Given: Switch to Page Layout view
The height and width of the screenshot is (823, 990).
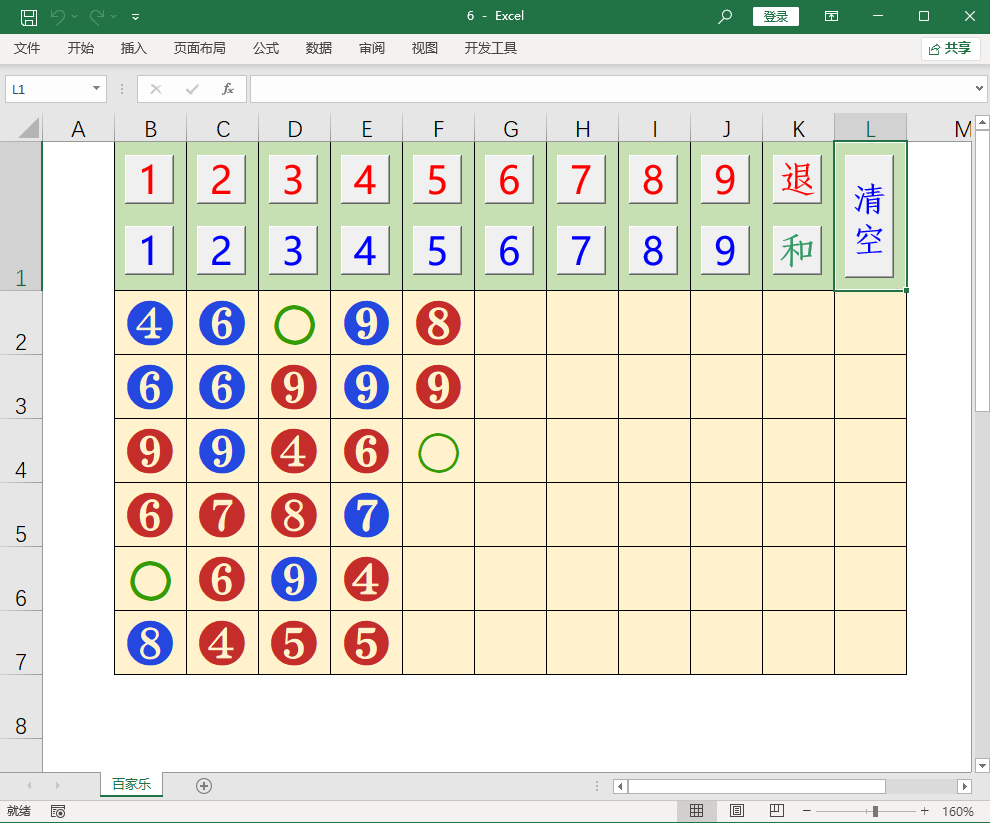Looking at the screenshot, I should coord(737,811).
